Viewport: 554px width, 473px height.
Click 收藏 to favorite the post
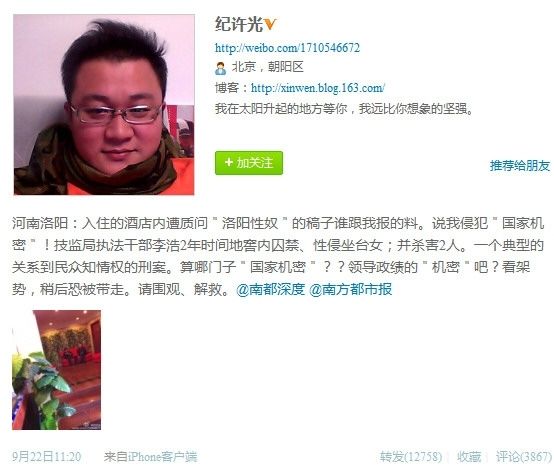click(469, 456)
